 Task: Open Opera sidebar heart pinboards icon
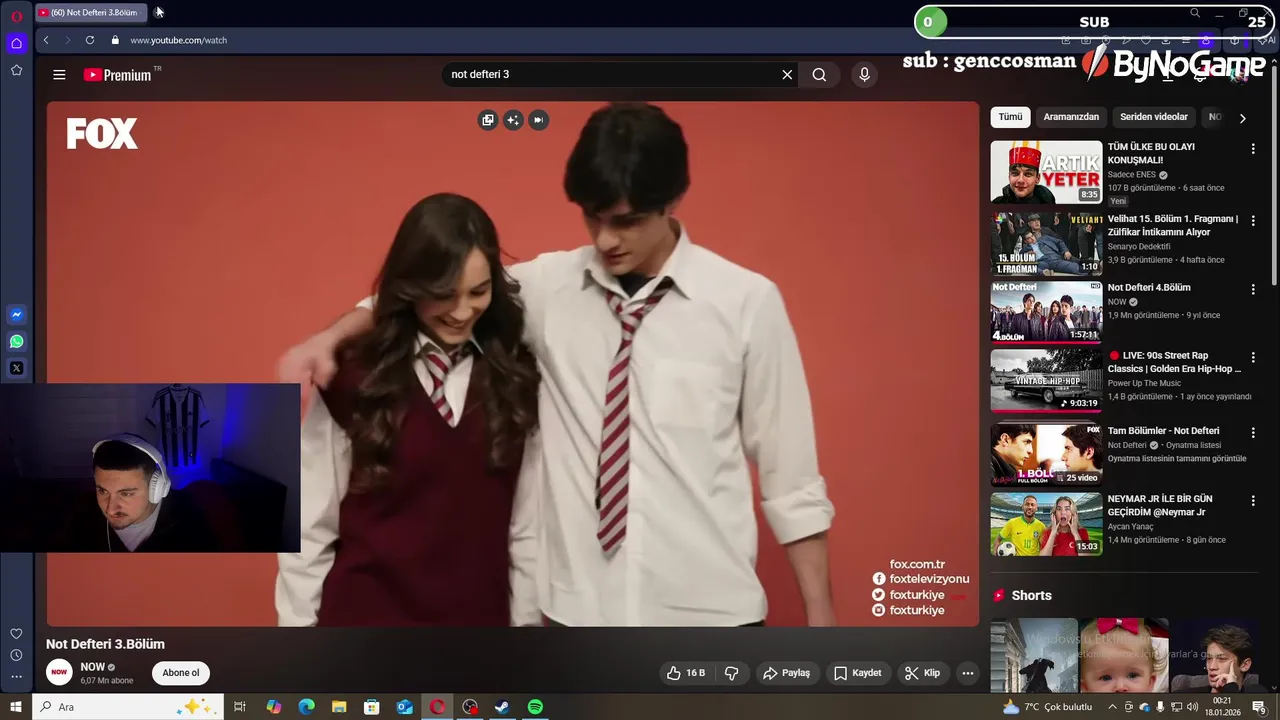coord(16,634)
